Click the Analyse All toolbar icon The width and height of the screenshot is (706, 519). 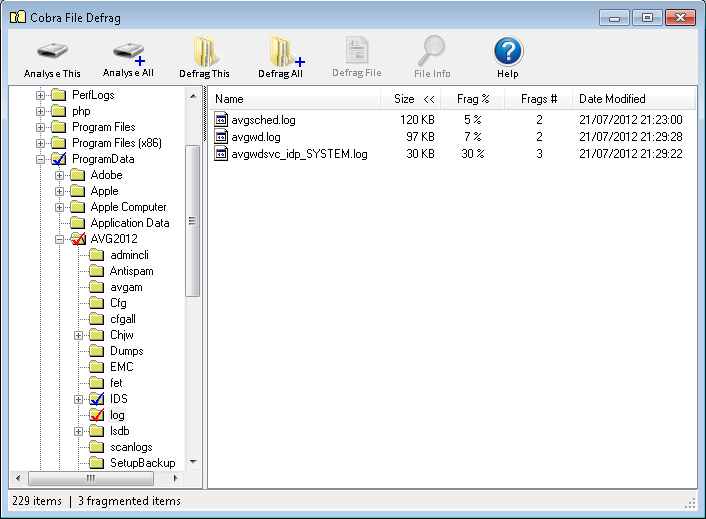tap(128, 51)
